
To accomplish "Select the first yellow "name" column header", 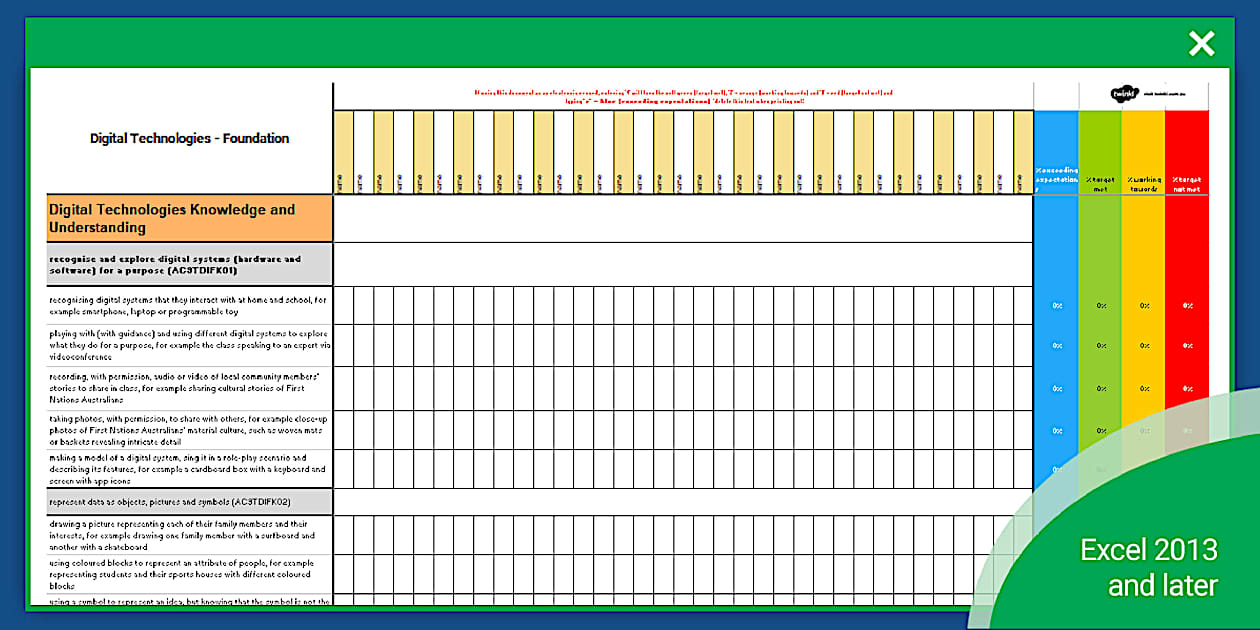I will click(344, 150).
